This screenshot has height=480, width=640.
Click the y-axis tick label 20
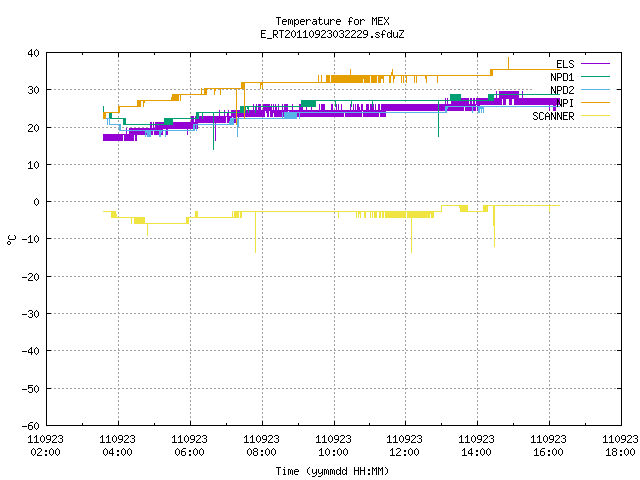coord(33,128)
